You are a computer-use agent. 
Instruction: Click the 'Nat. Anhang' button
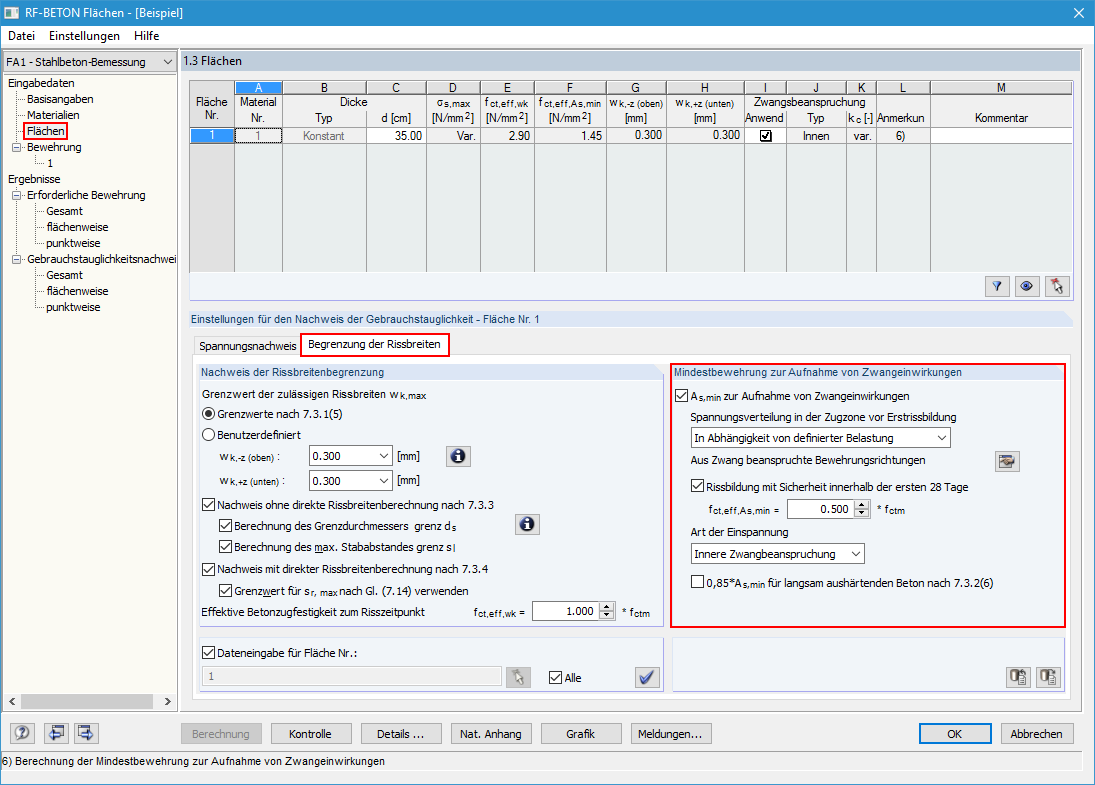point(491,733)
